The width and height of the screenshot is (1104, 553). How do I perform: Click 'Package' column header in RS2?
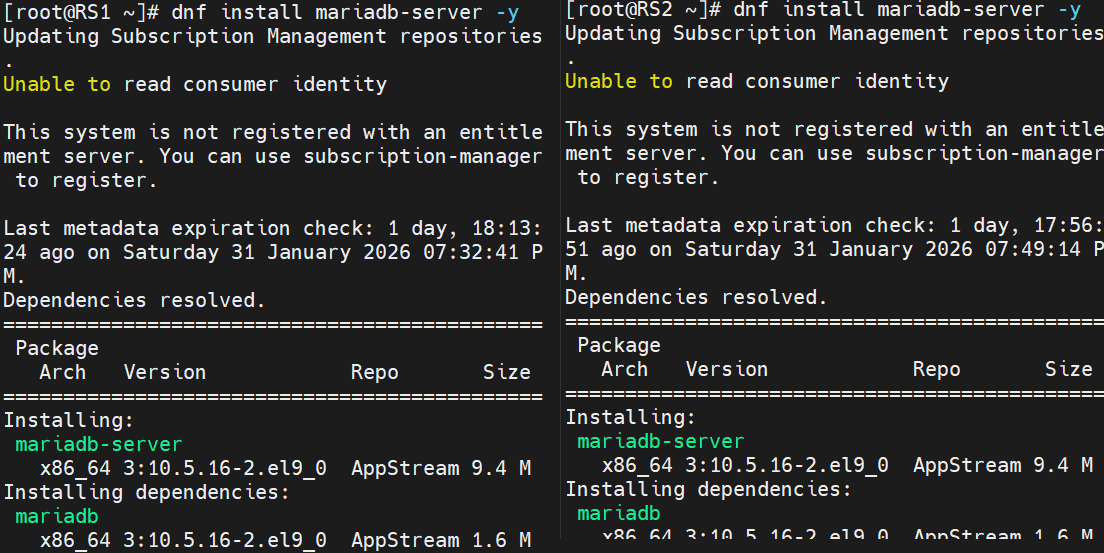619,344
